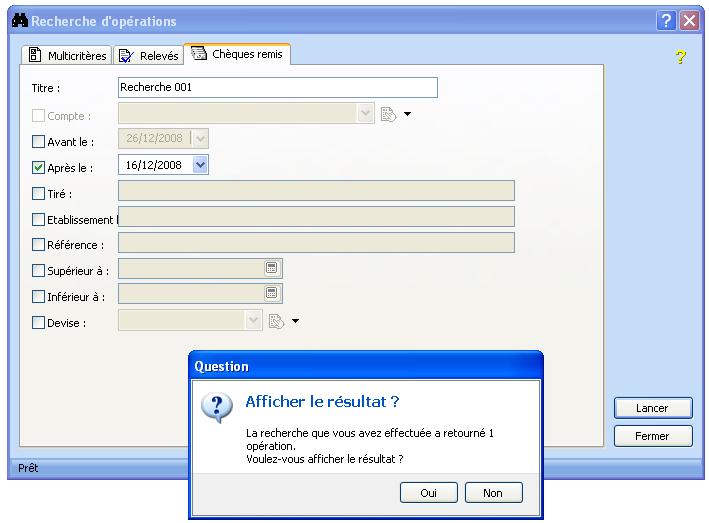This screenshot has height=523, width=709.
Task: Click the question mark icon in dialog
Action: pos(216,408)
